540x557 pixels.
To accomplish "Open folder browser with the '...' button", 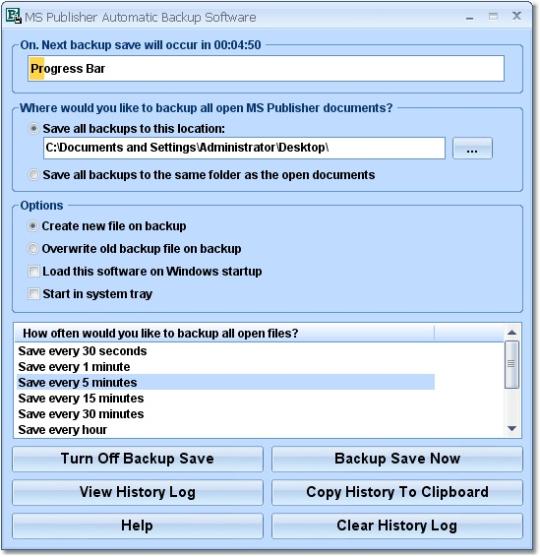I will click(x=472, y=148).
